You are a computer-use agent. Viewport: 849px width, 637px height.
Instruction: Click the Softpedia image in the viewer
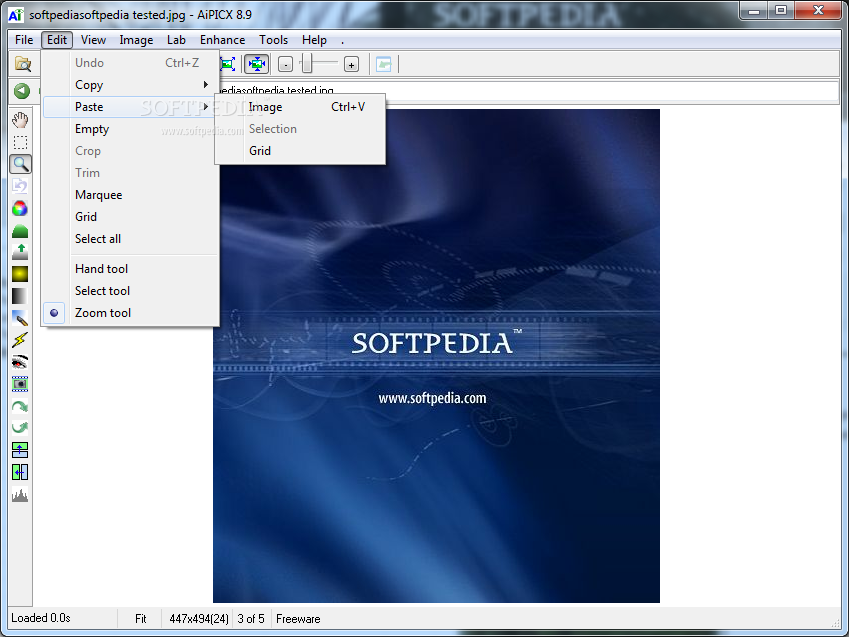coord(436,356)
